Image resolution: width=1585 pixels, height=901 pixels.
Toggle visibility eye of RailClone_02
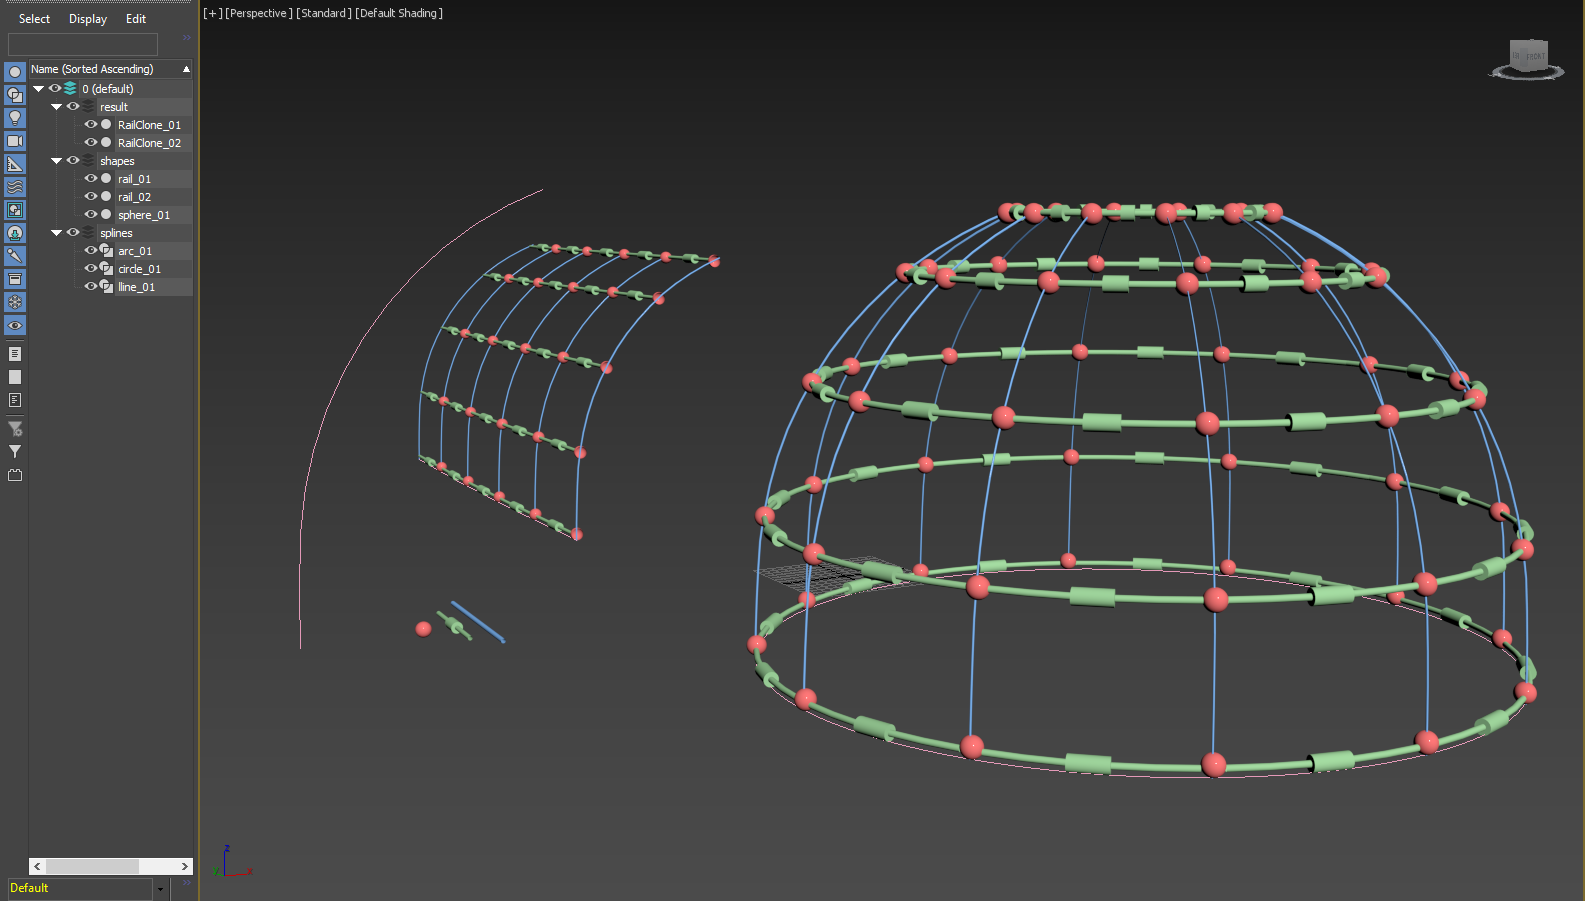coord(91,143)
